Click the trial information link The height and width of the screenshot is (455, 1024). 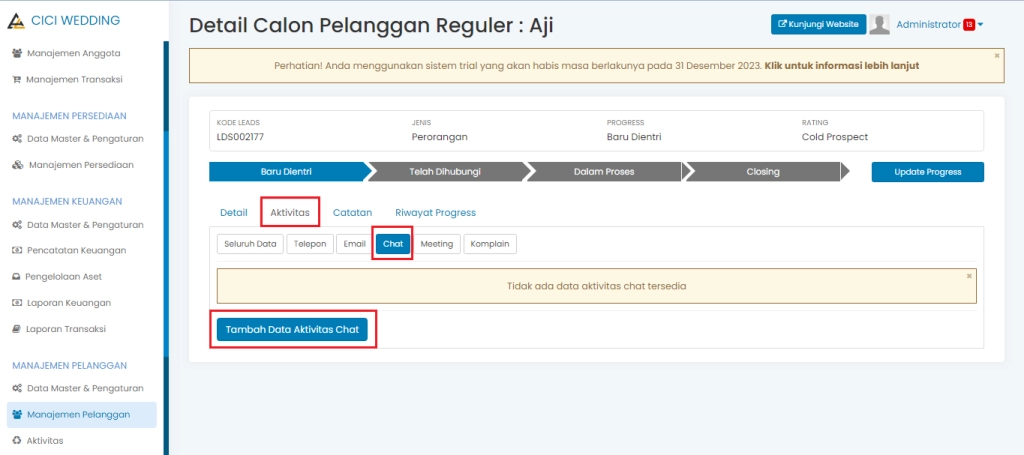pyautogui.click(x=841, y=66)
